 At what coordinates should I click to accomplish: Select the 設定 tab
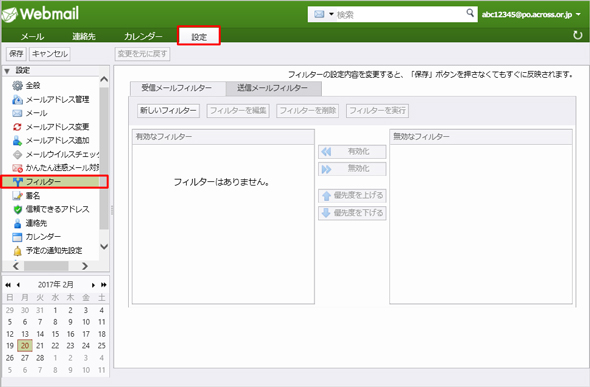click(x=199, y=36)
